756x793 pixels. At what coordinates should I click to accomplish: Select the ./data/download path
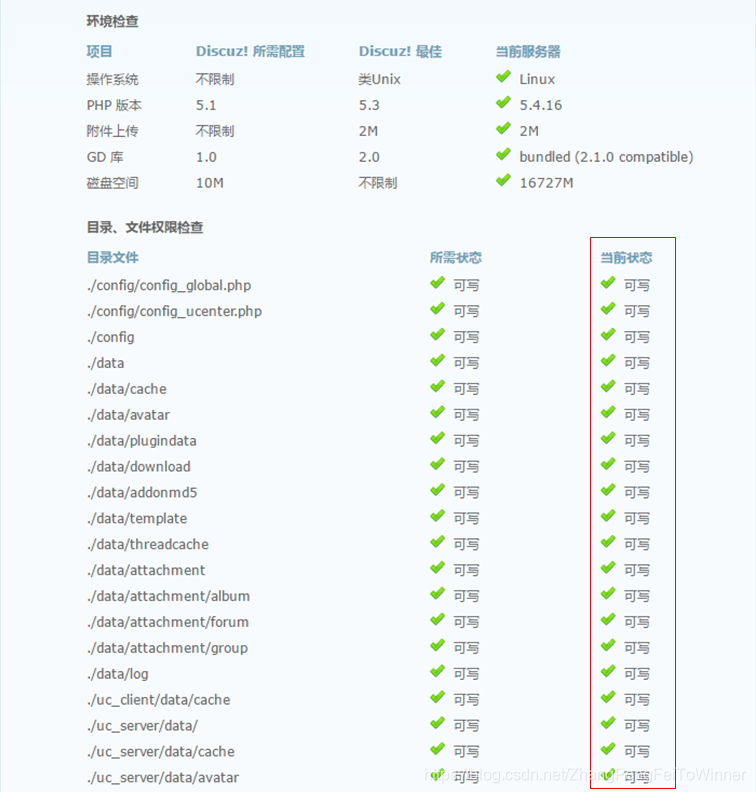click(x=139, y=466)
